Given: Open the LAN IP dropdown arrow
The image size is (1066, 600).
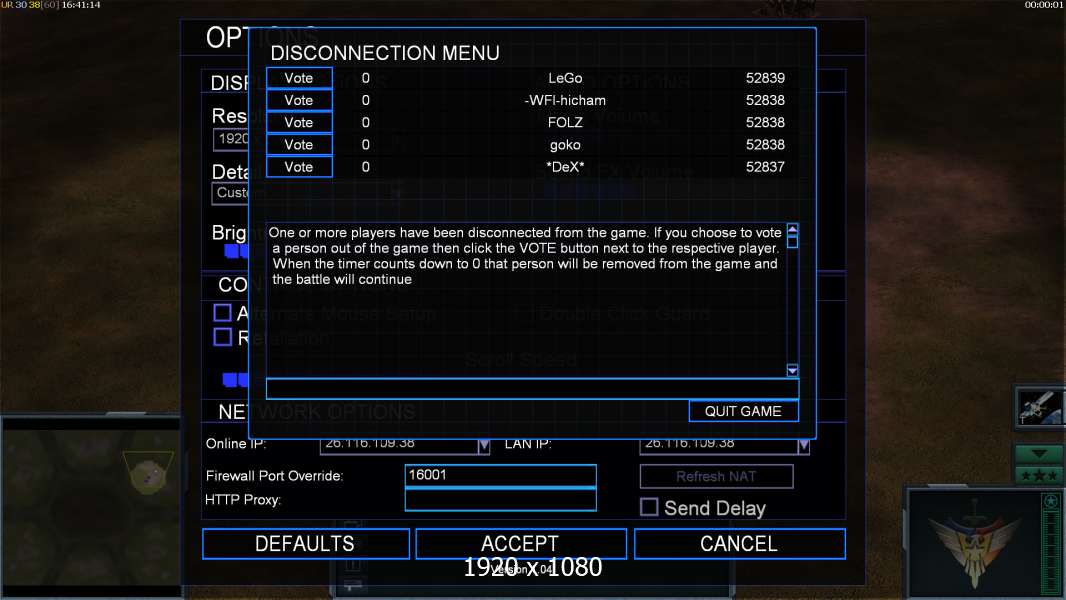Looking at the screenshot, I should click(x=804, y=446).
